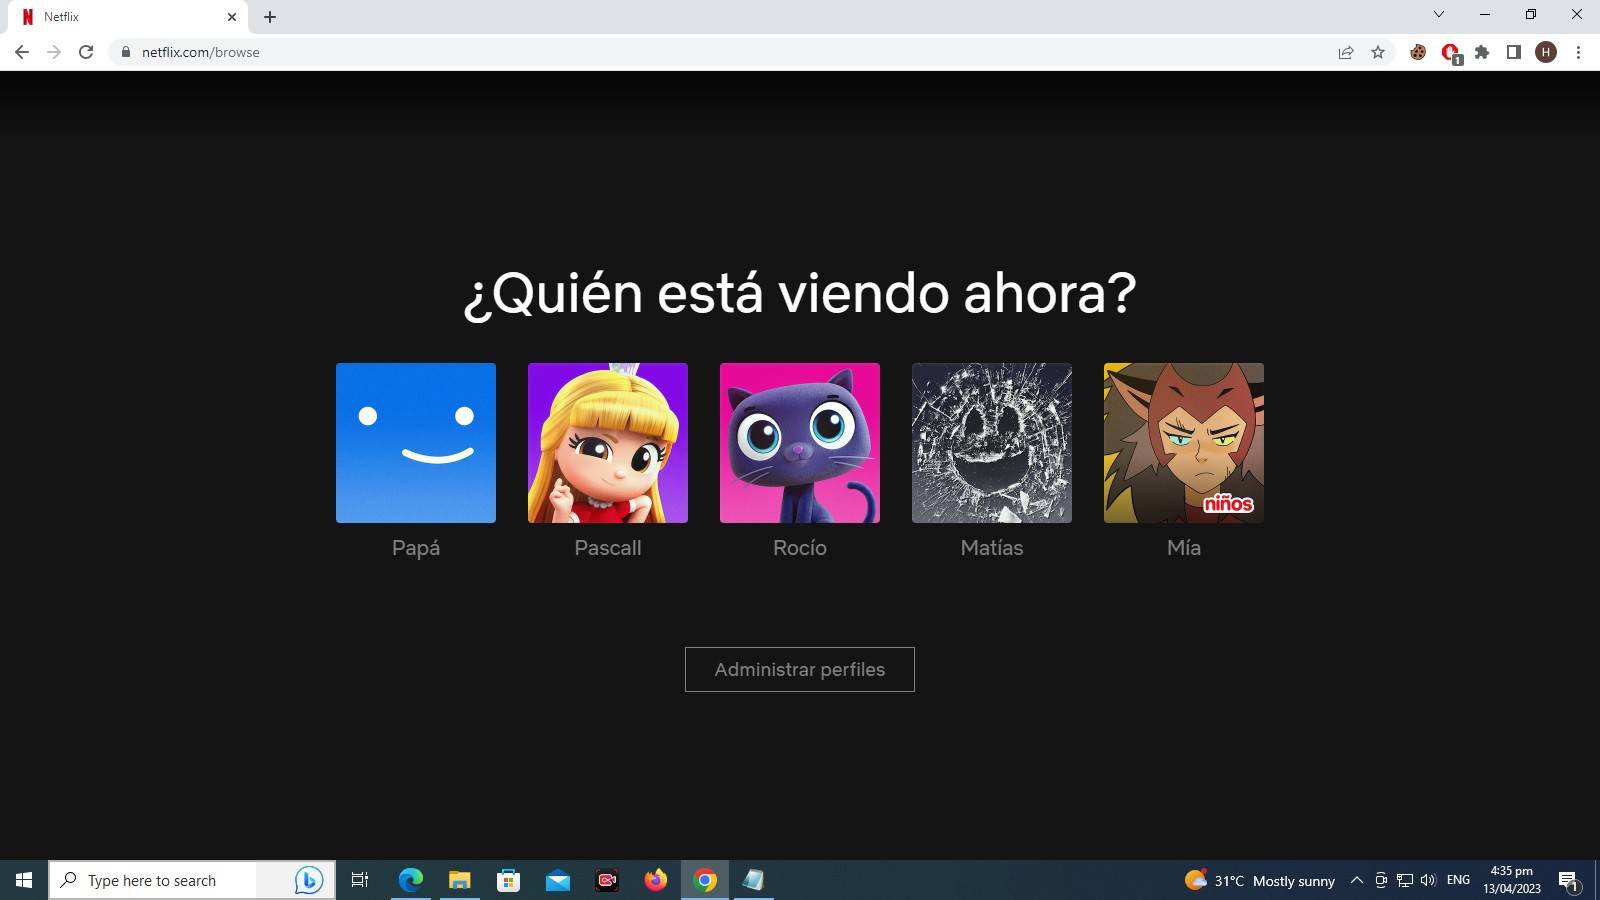Click the Matías profile name
This screenshot has width=1600, height=900.
pos(992,548)
